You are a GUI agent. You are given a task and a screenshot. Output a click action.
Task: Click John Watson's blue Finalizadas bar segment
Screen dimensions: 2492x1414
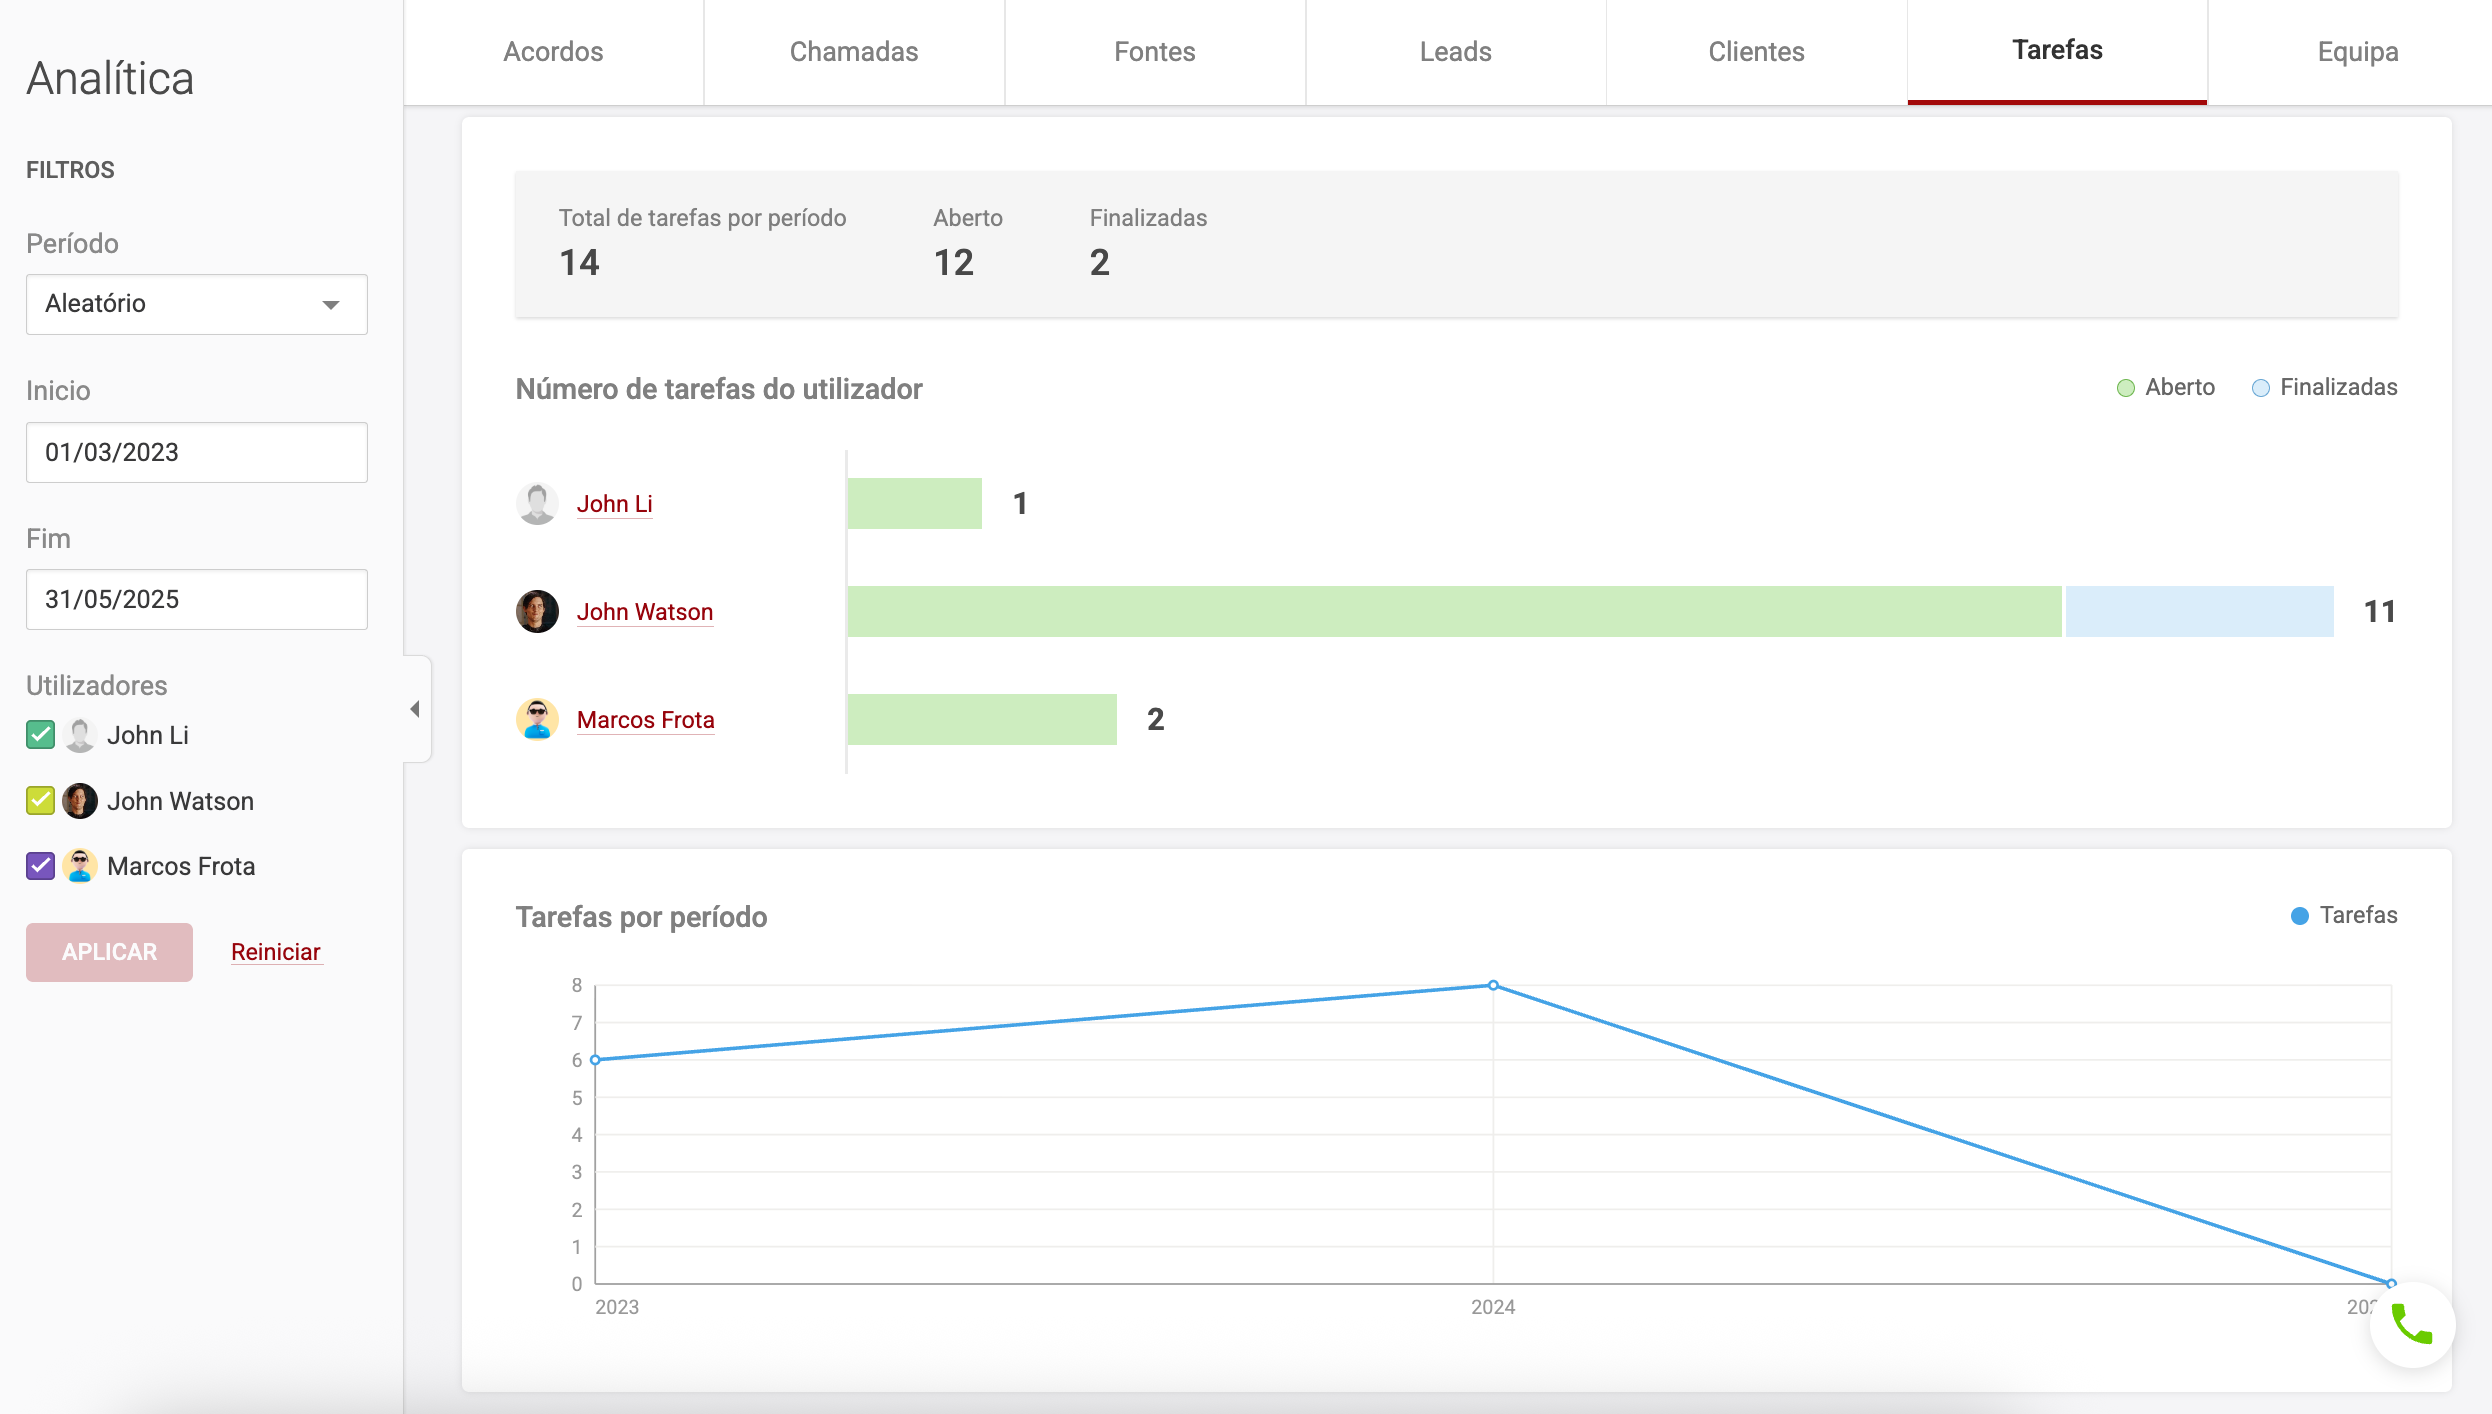point(2199,611)
